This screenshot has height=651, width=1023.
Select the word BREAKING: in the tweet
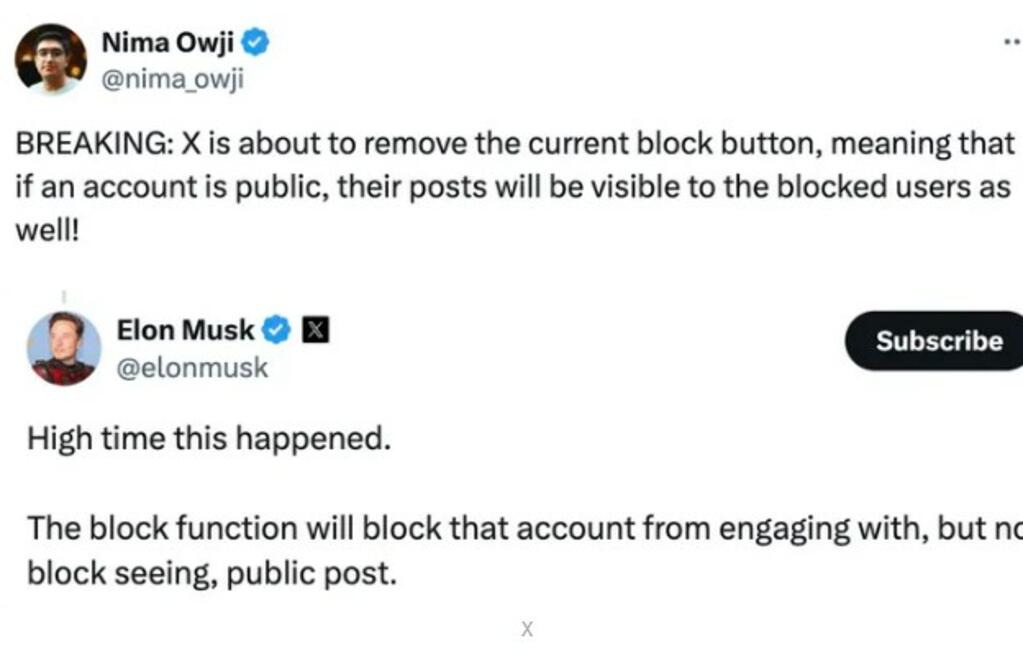coord(94,144)
